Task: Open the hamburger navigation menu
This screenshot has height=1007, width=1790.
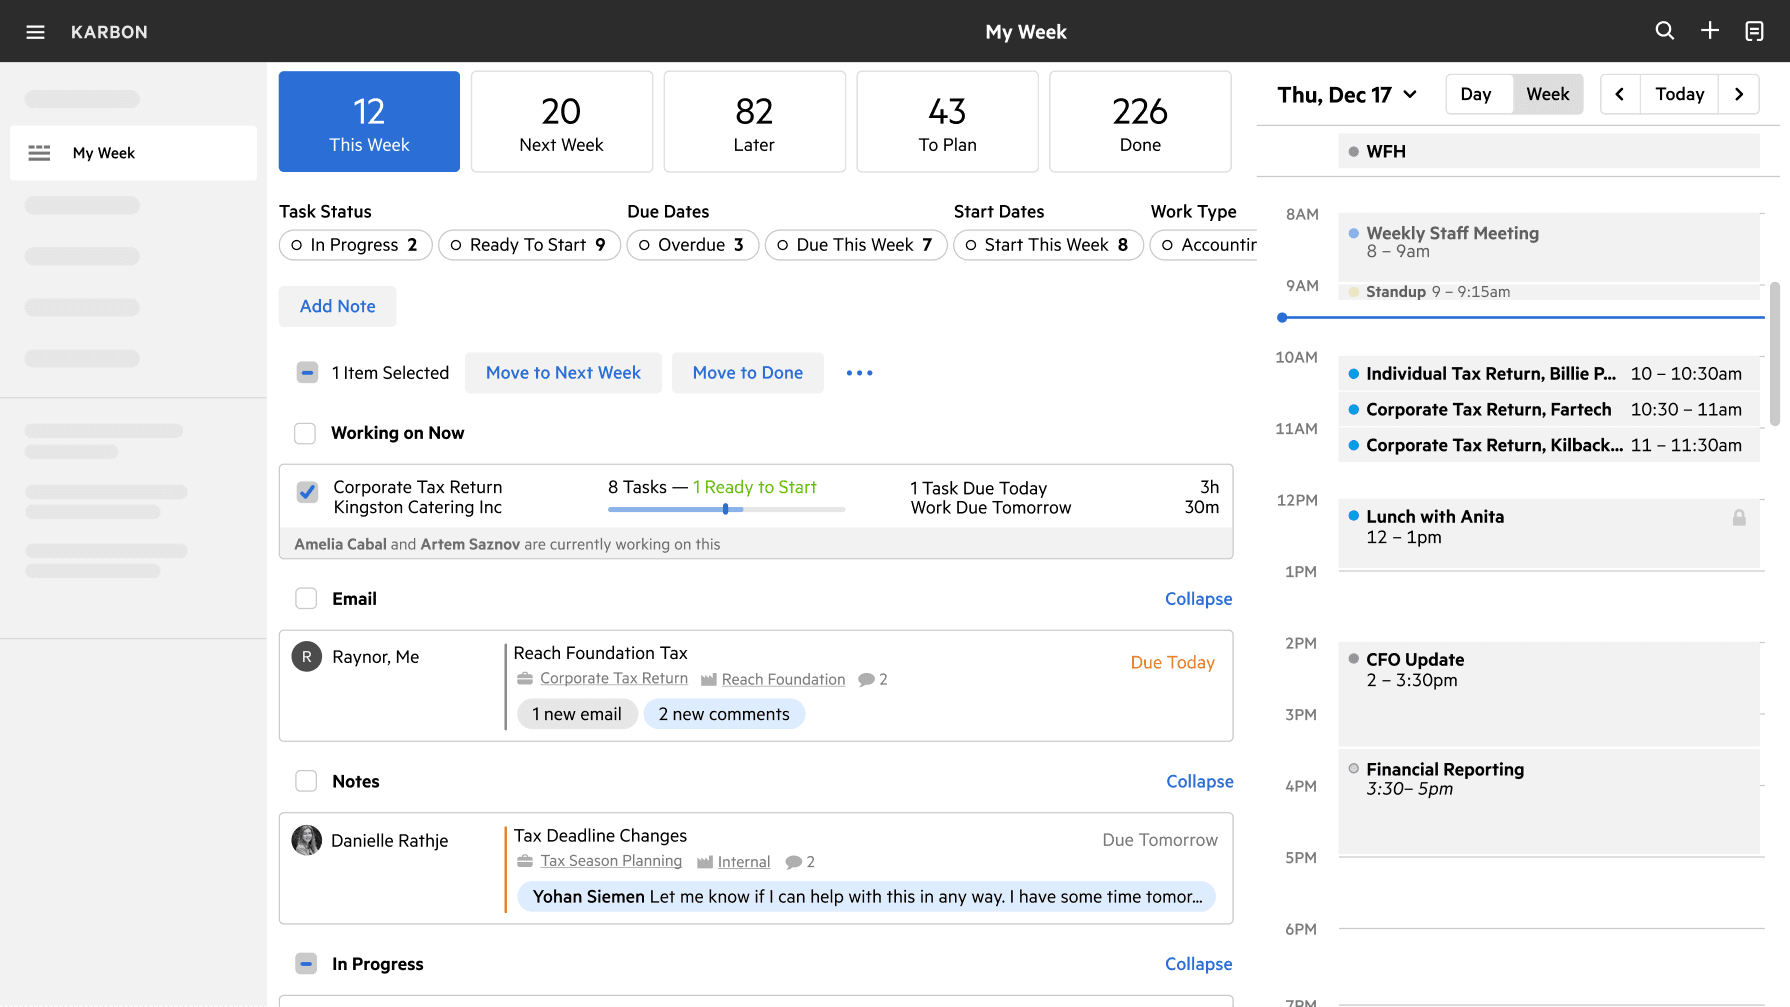Action: click(x=35, y=32)
